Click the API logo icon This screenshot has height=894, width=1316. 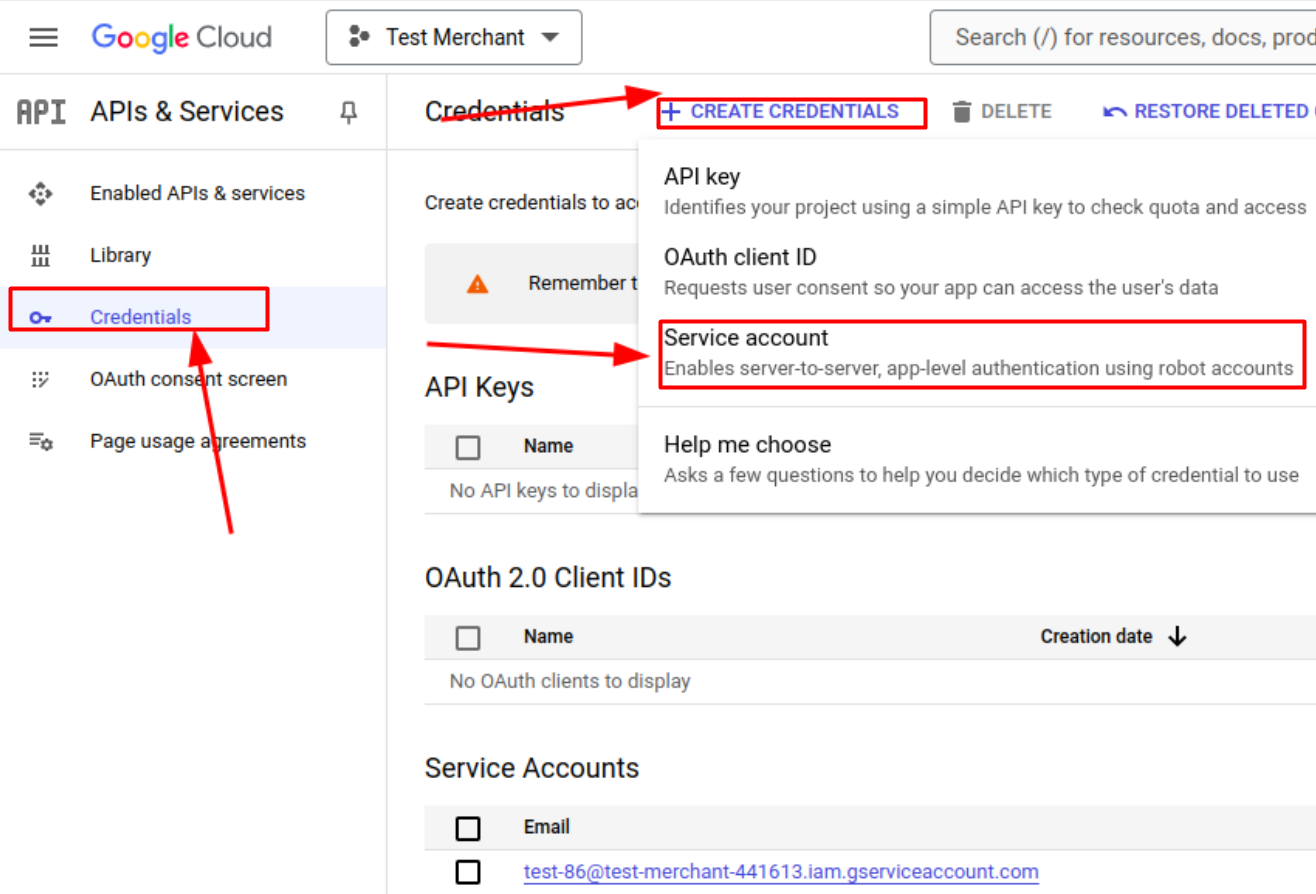pos(42,112)
